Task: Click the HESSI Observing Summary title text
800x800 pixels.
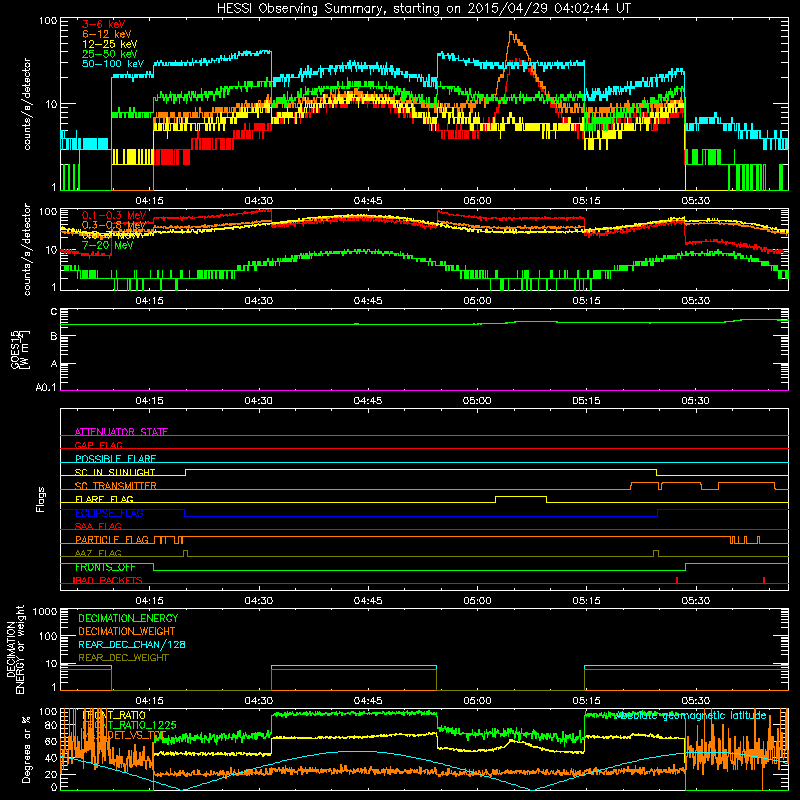Action: coord(423,8)
